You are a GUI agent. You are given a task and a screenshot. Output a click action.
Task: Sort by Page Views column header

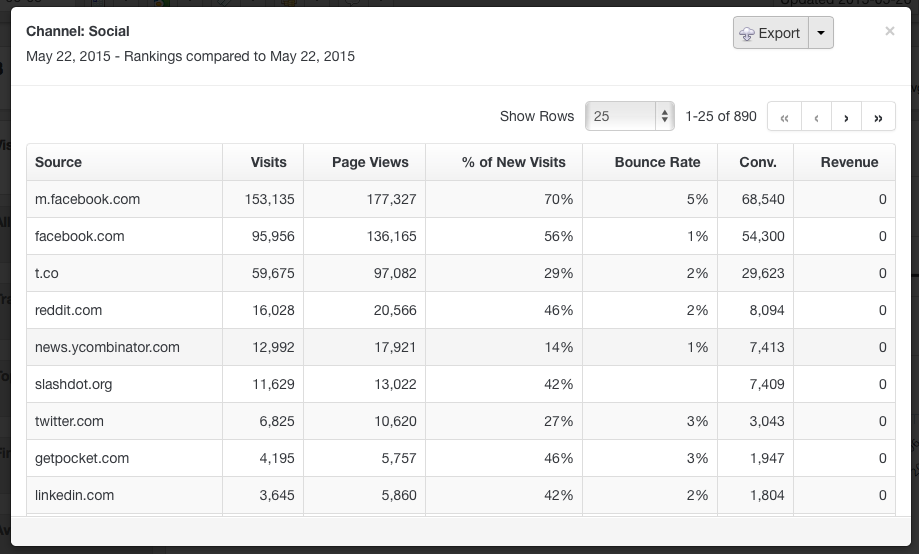point(370,162)
